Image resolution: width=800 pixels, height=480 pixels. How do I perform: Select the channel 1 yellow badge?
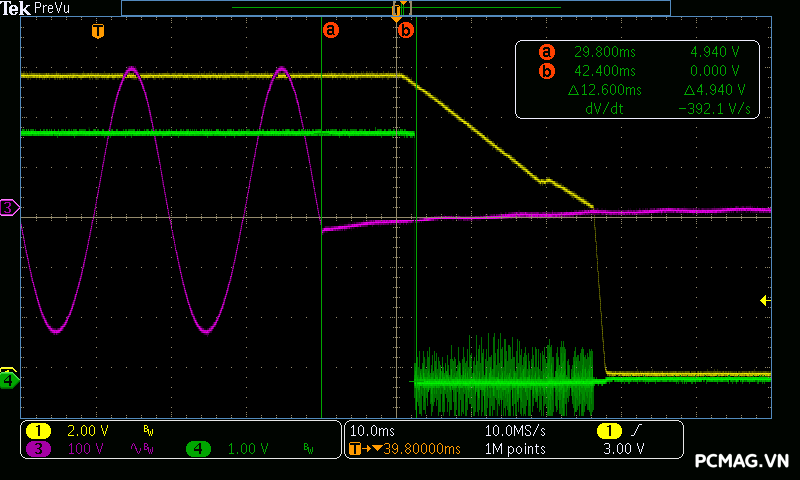click(x=38, y=430)
